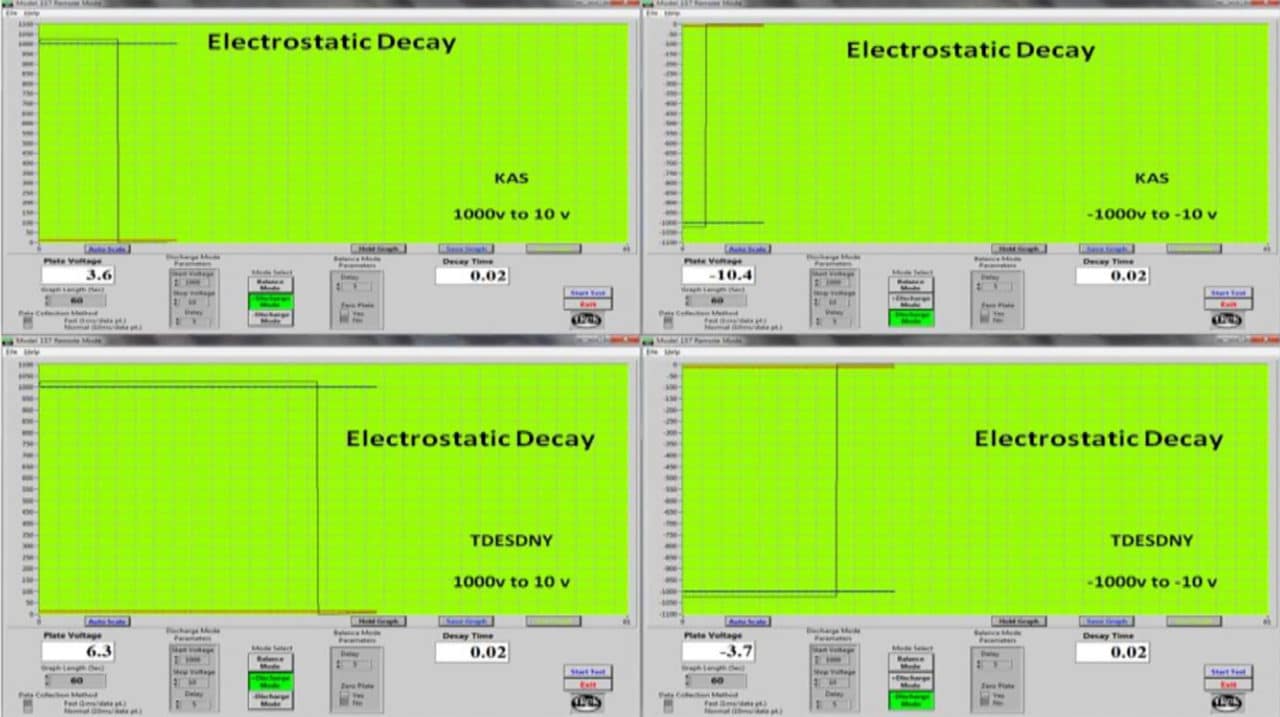Screen dimensions: 1280x717
Task: Click Graph Length stepper in -10.4 voltage window
Action: point(686,300)
